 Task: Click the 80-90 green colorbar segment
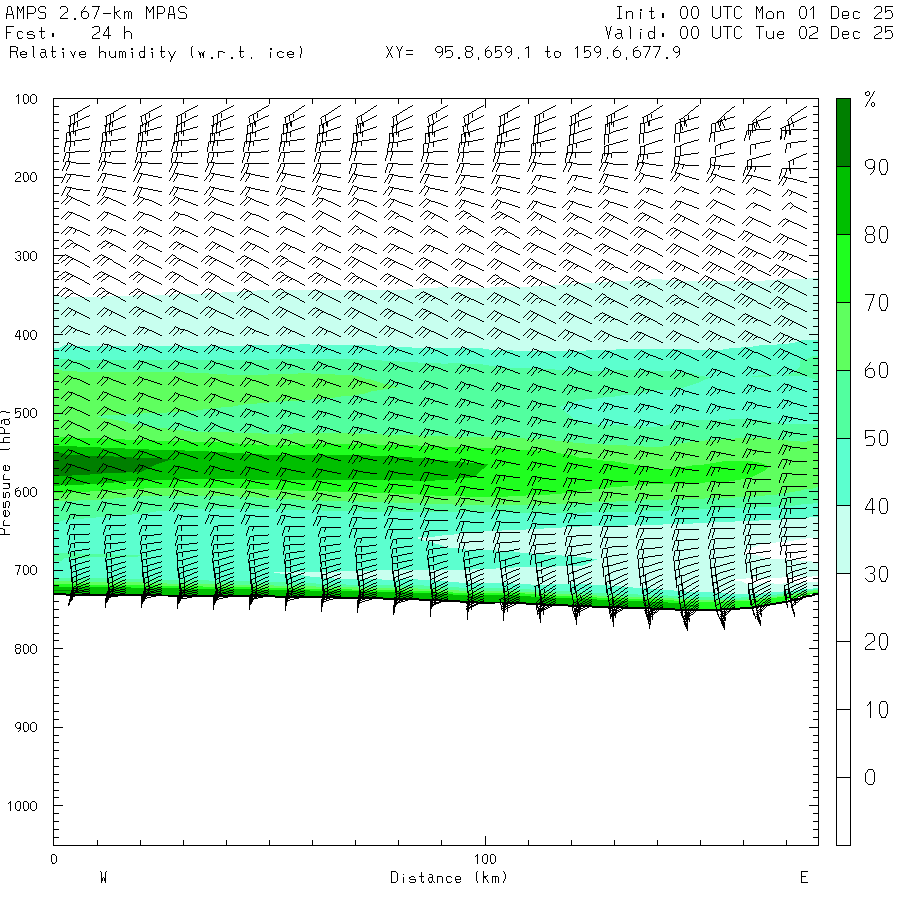(843, 200)
